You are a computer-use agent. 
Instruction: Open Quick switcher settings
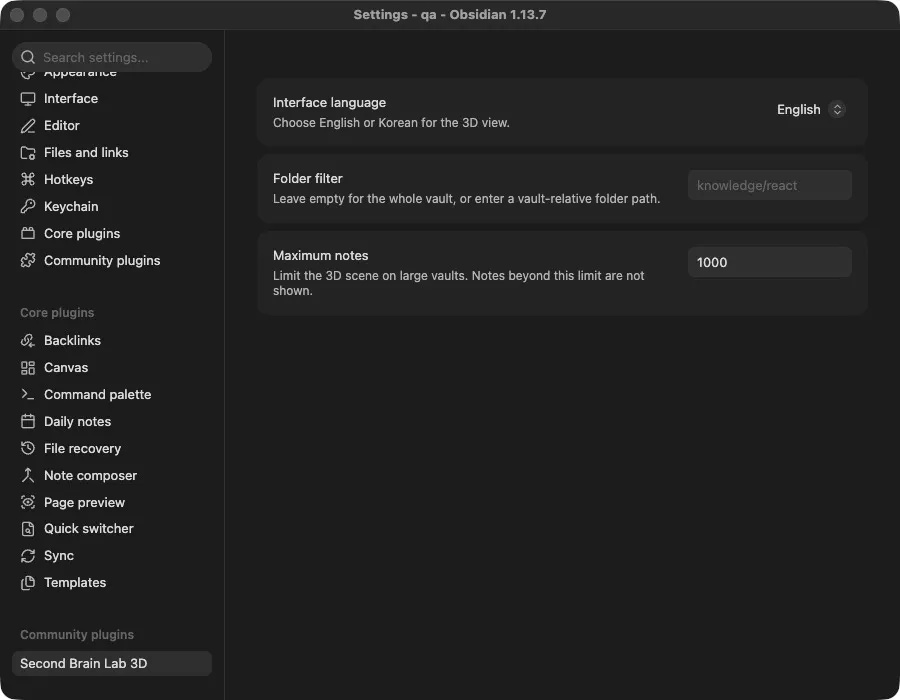click(x=112, y=529)
